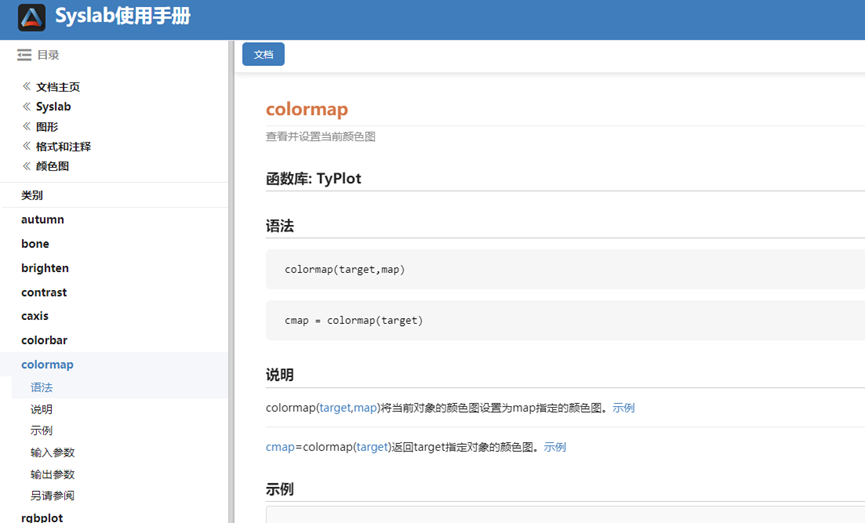
Task: Click the 查看并设置当前颜色图 subtitle
Action: pyautogui.click(x=321, y=137)
